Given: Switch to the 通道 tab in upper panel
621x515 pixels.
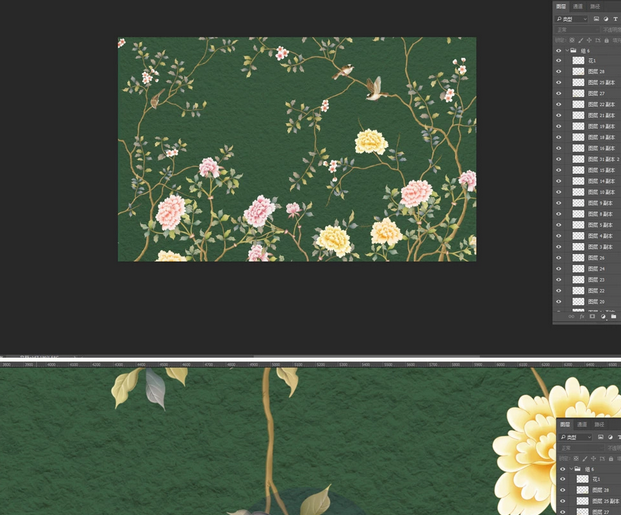Looking at the screenshot, I should point(578,6).
